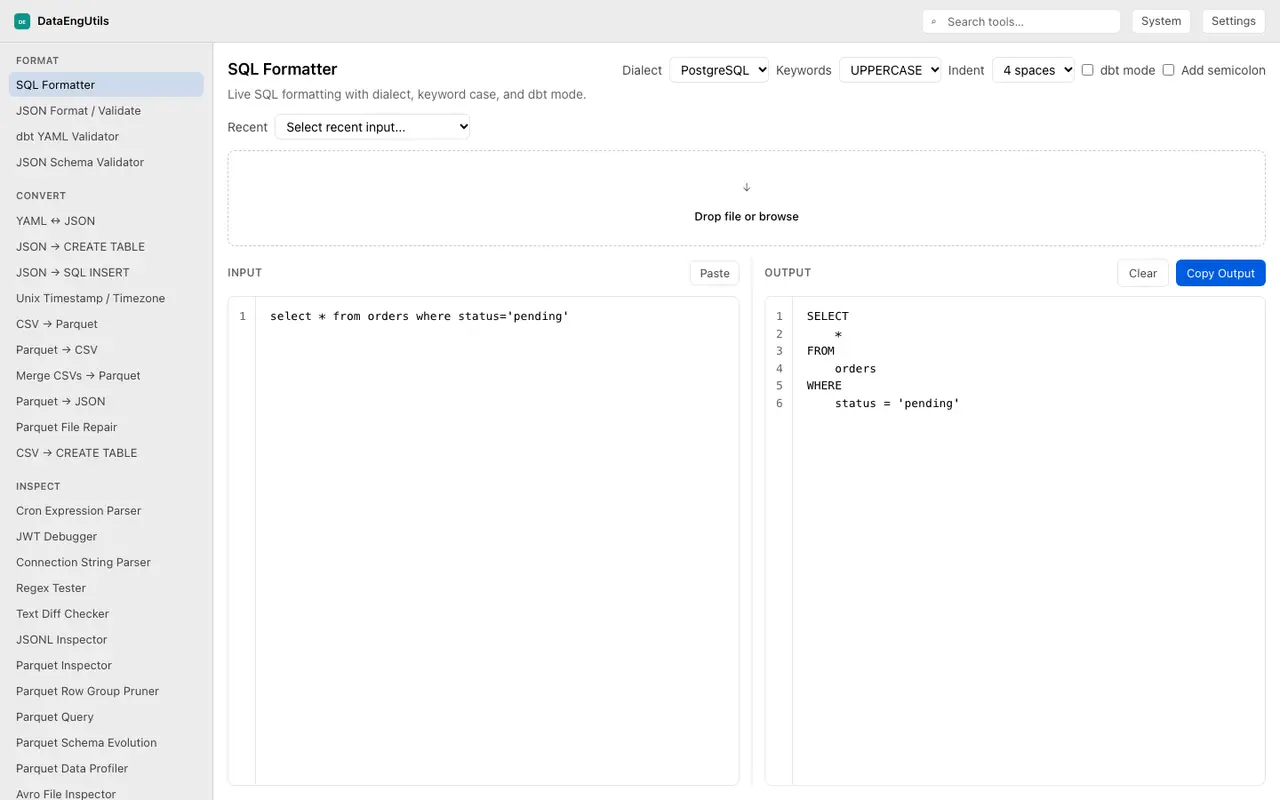
Task: Open YAML ↔ JSON converter
Action: coord(106,221)
